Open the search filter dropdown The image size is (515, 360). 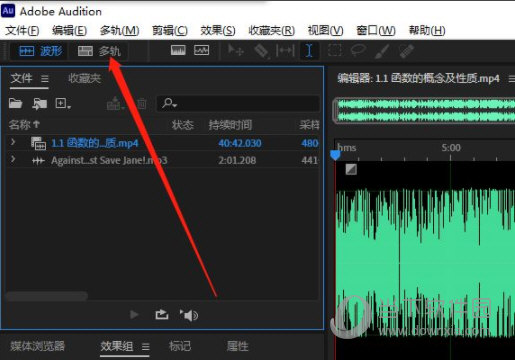[x=169, y=104]
